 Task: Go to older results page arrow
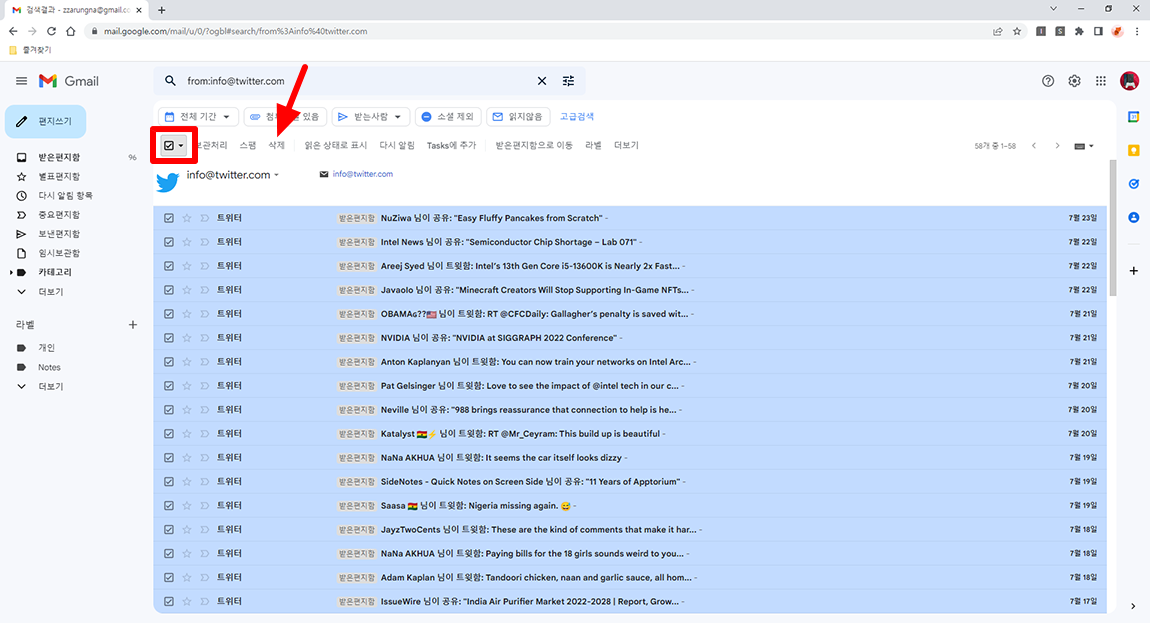(1057, 145)
